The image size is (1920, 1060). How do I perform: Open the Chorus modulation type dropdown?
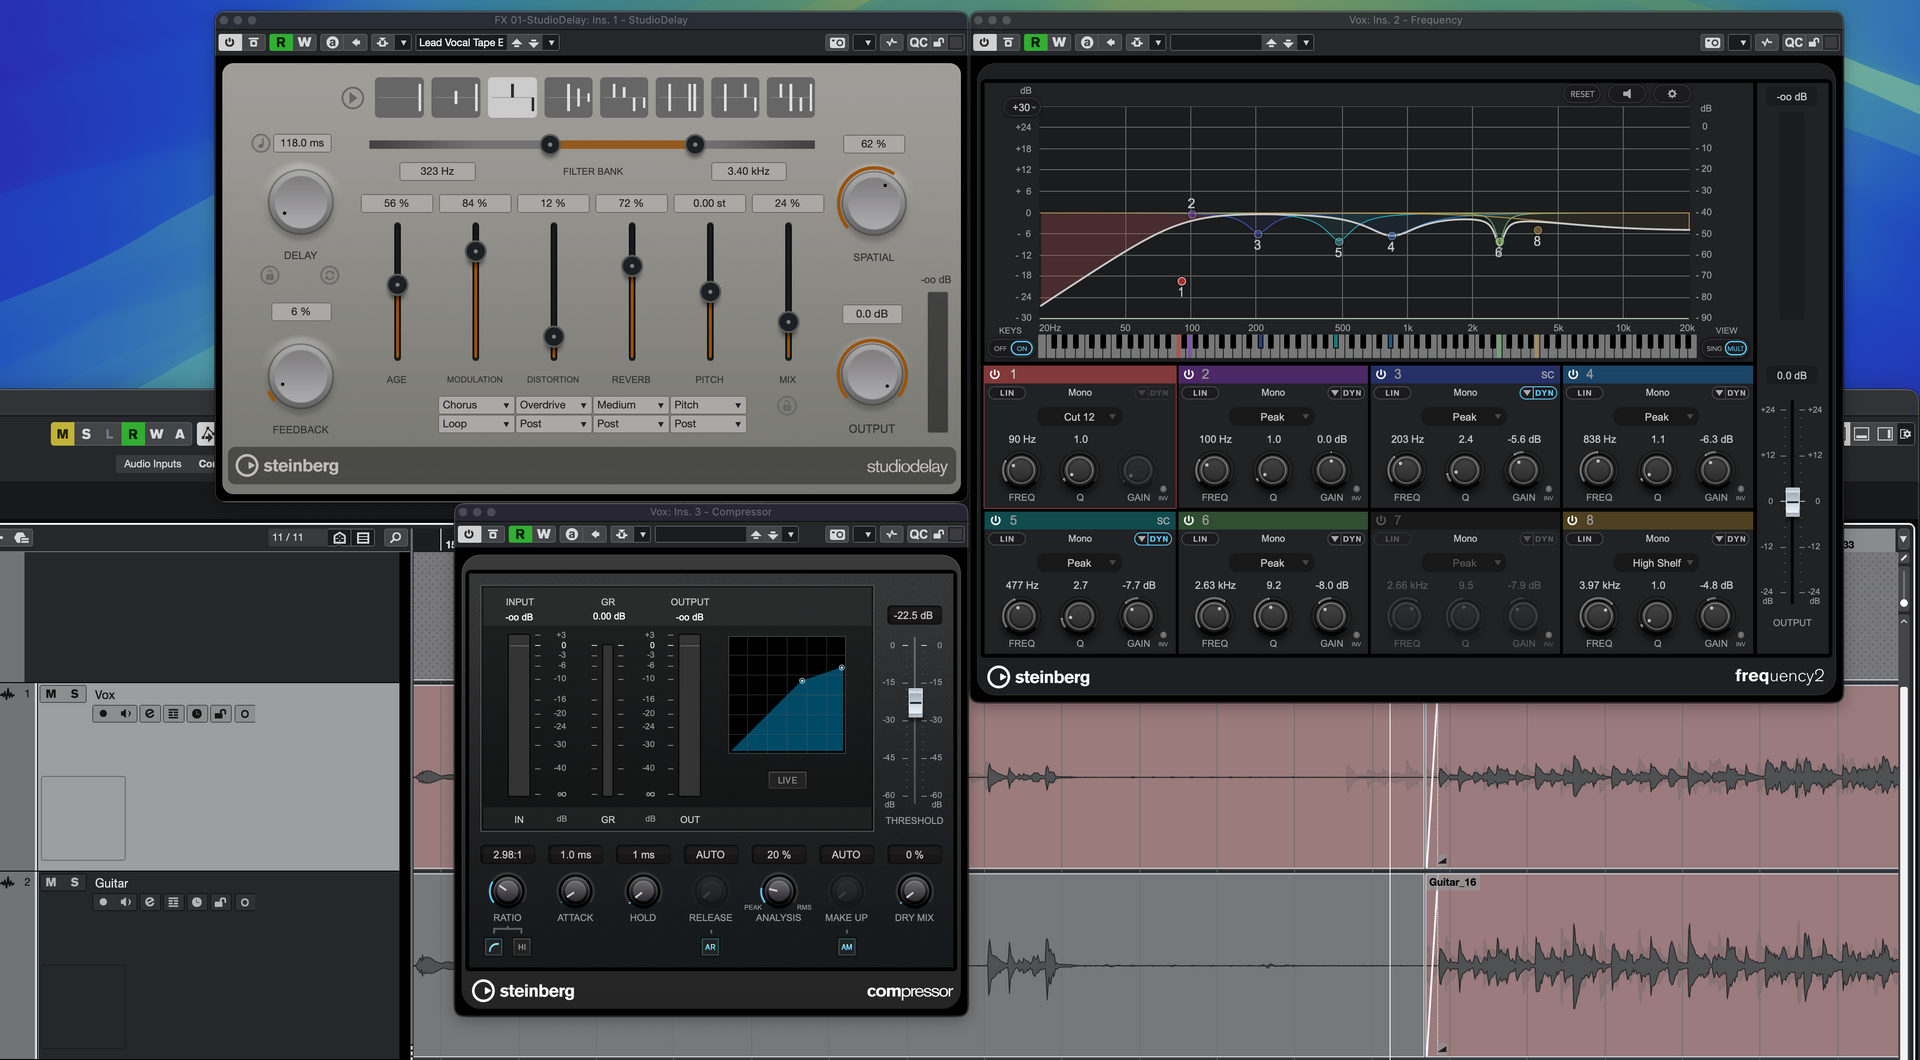(x=475, y=405)
